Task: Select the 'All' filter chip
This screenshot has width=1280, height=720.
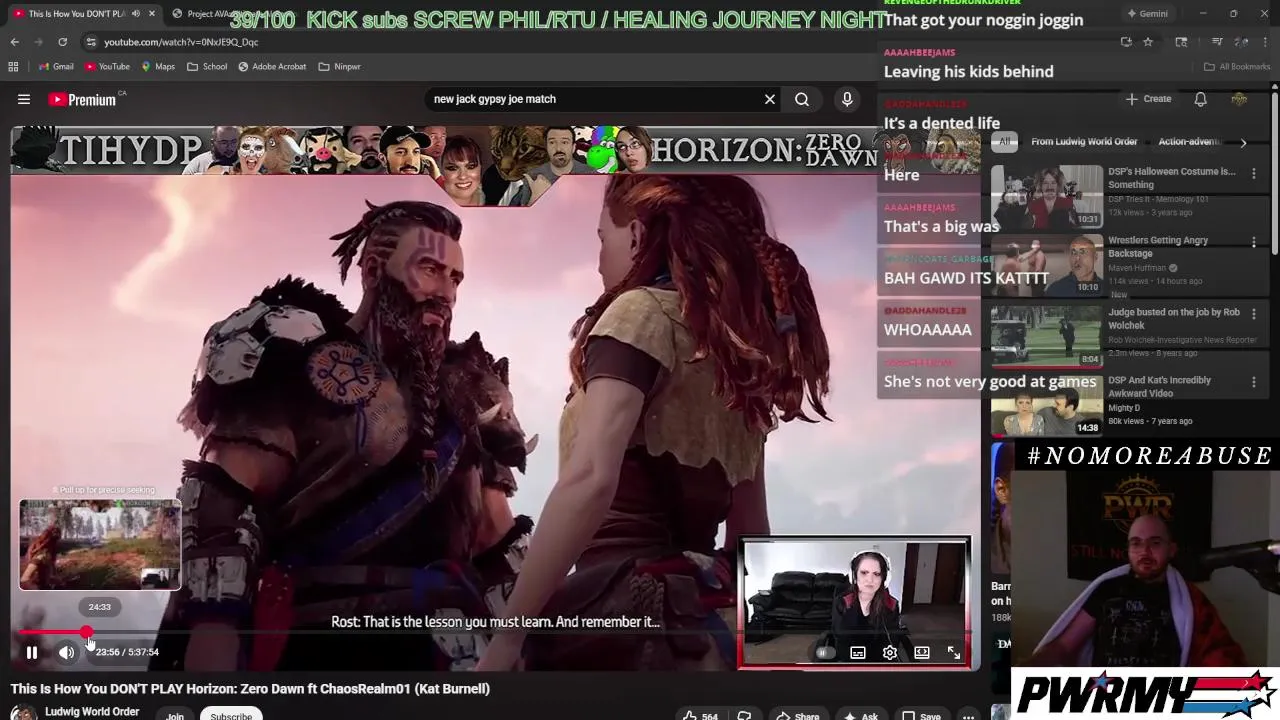Action: [1005, 142]
